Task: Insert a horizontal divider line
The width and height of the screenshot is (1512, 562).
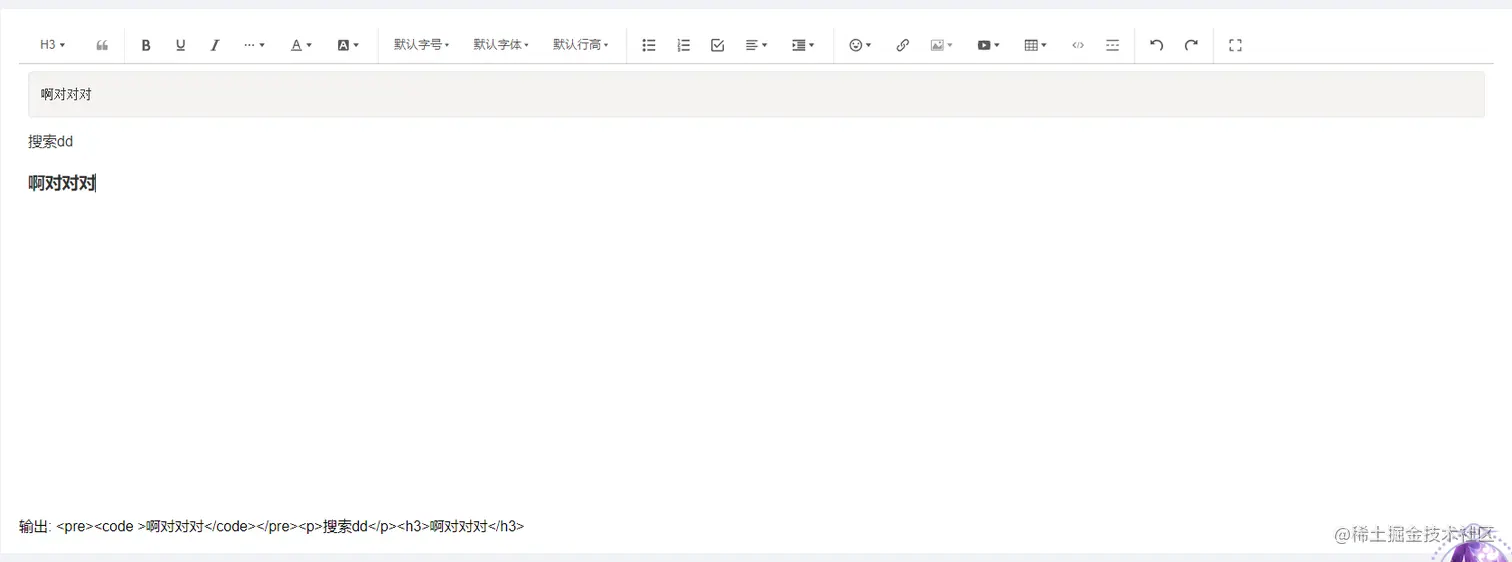Action: (x=1112, y=45)
